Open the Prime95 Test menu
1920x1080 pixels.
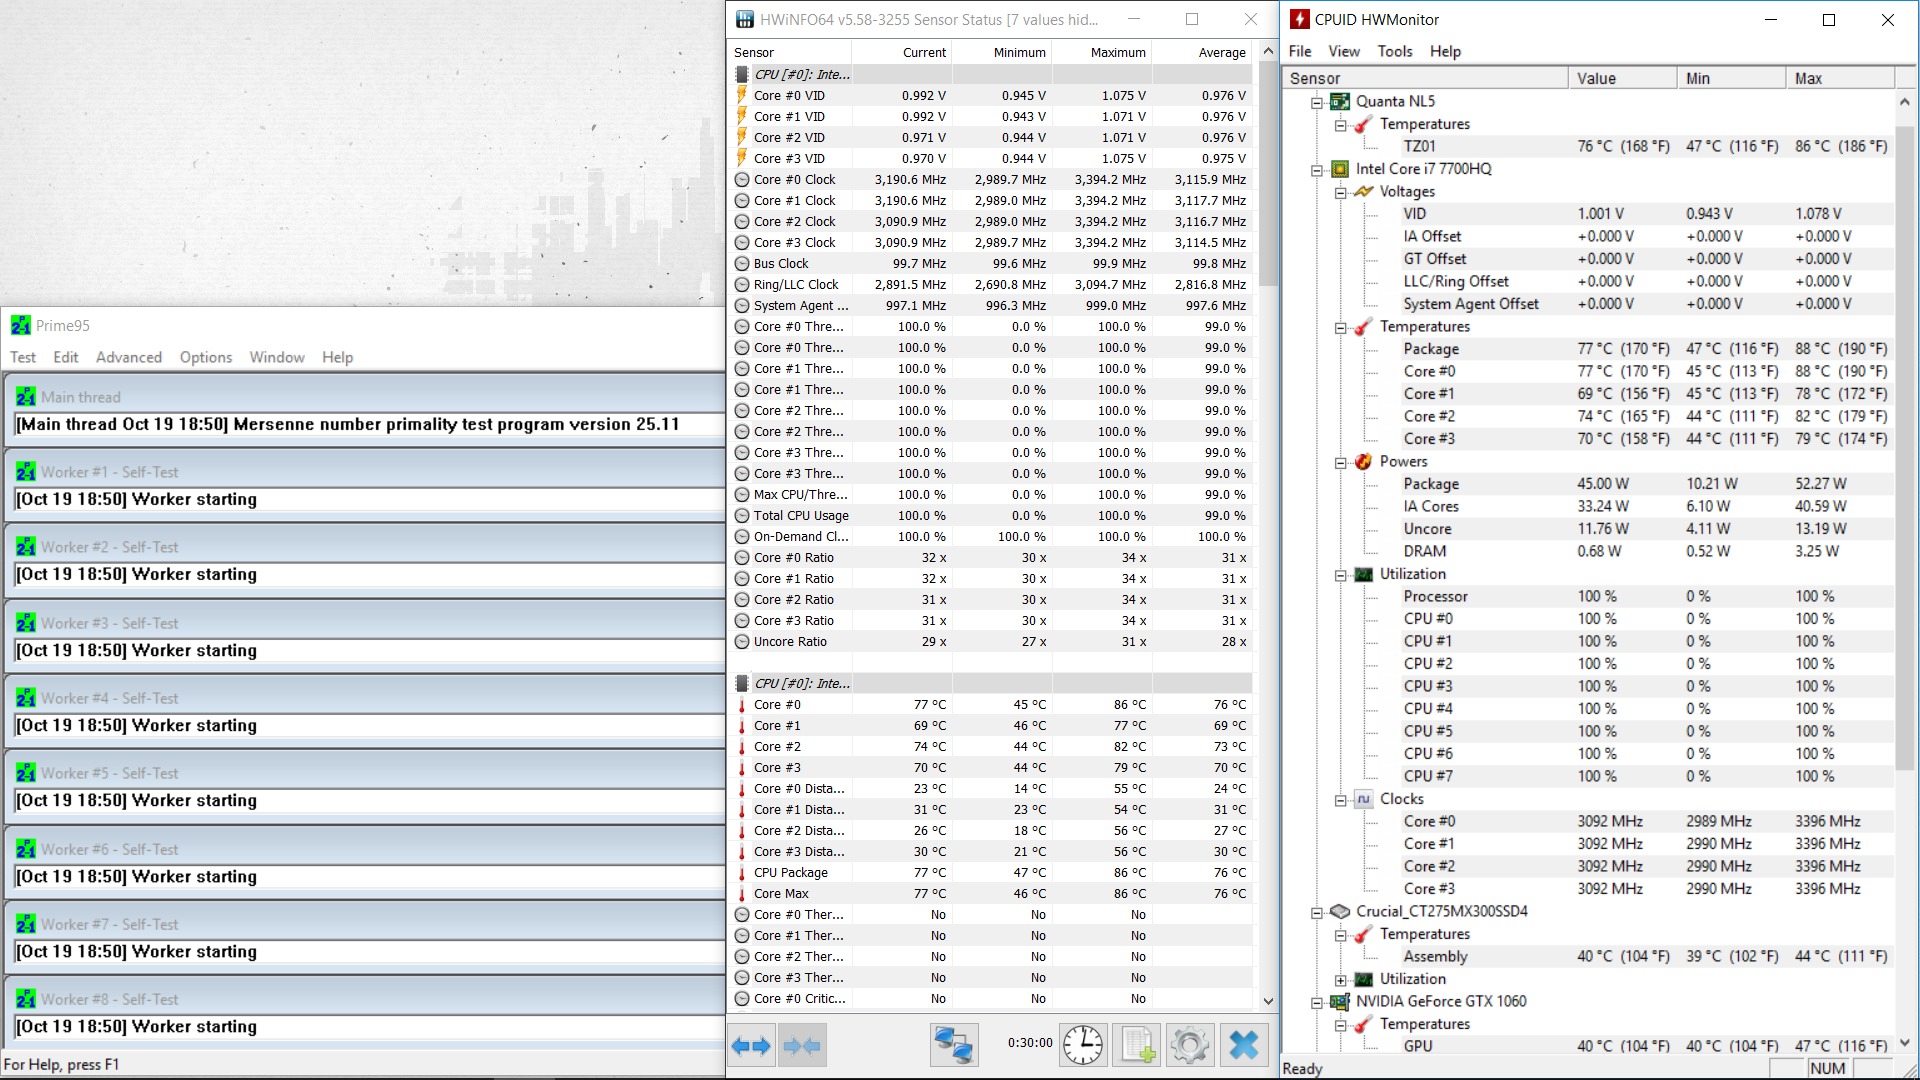(x=23, y=357)
